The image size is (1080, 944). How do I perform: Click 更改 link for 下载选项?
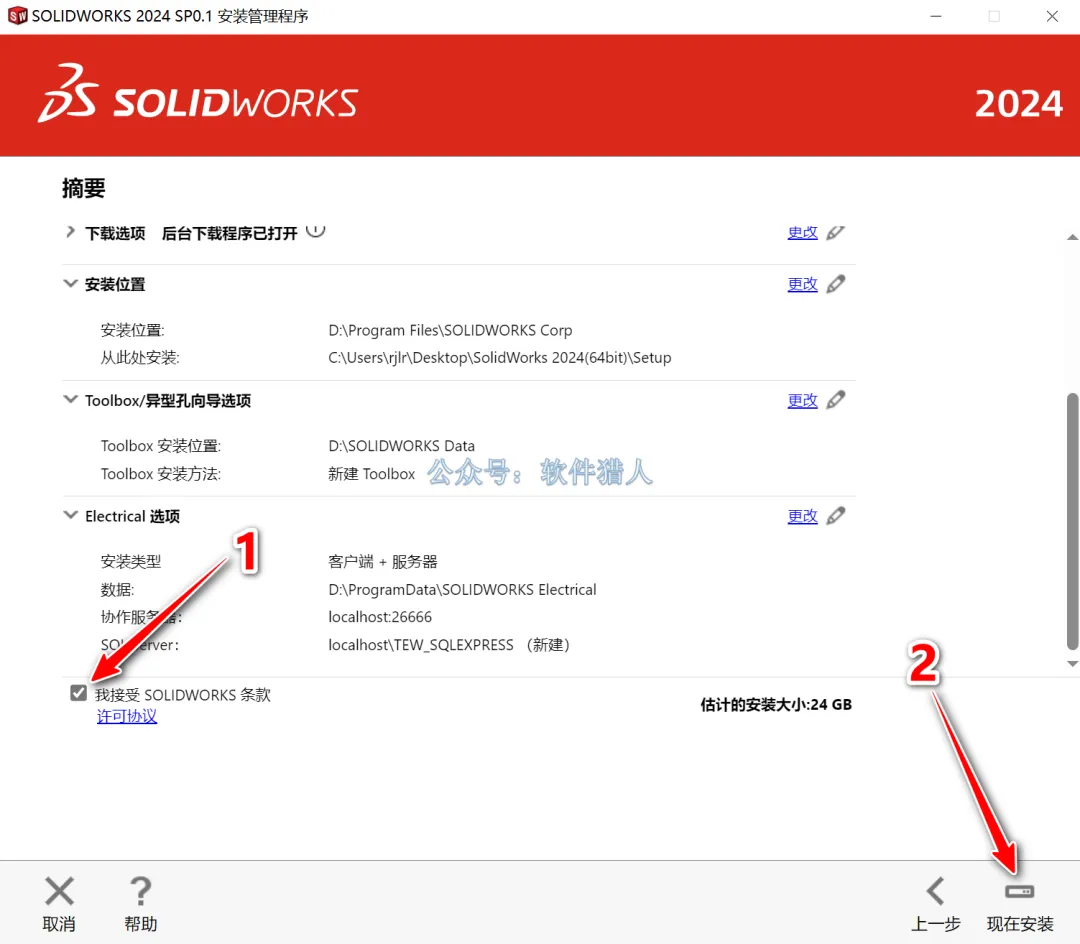click(x=802, y=233)
